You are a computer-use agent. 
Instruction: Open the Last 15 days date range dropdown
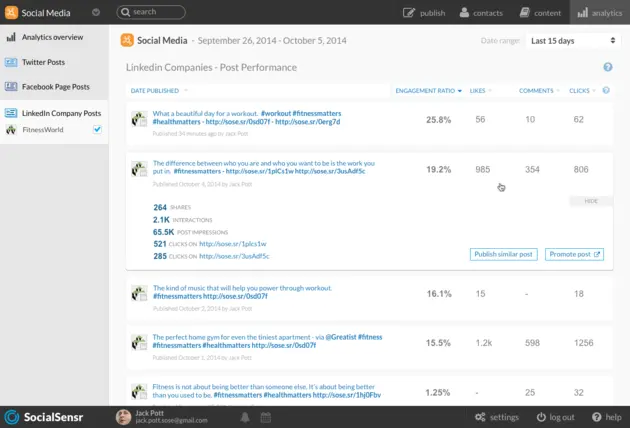point(573,41)
